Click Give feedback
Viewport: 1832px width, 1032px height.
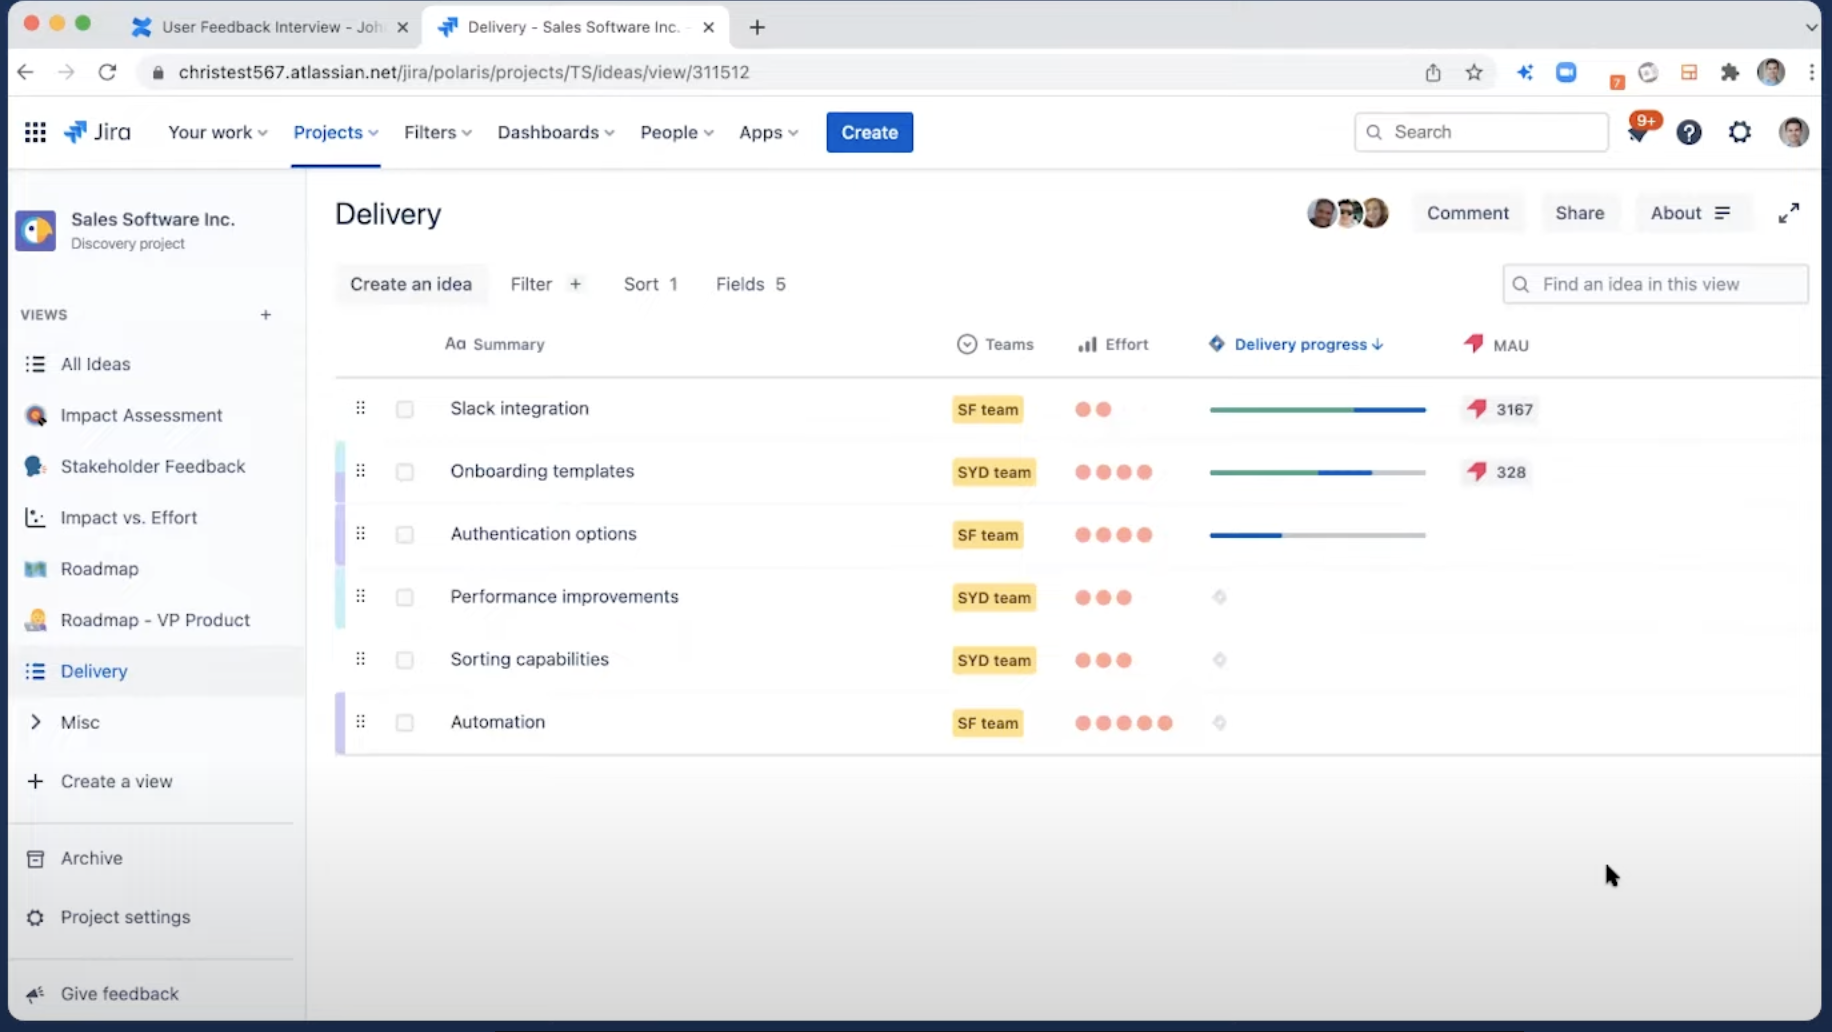(119, 994)
